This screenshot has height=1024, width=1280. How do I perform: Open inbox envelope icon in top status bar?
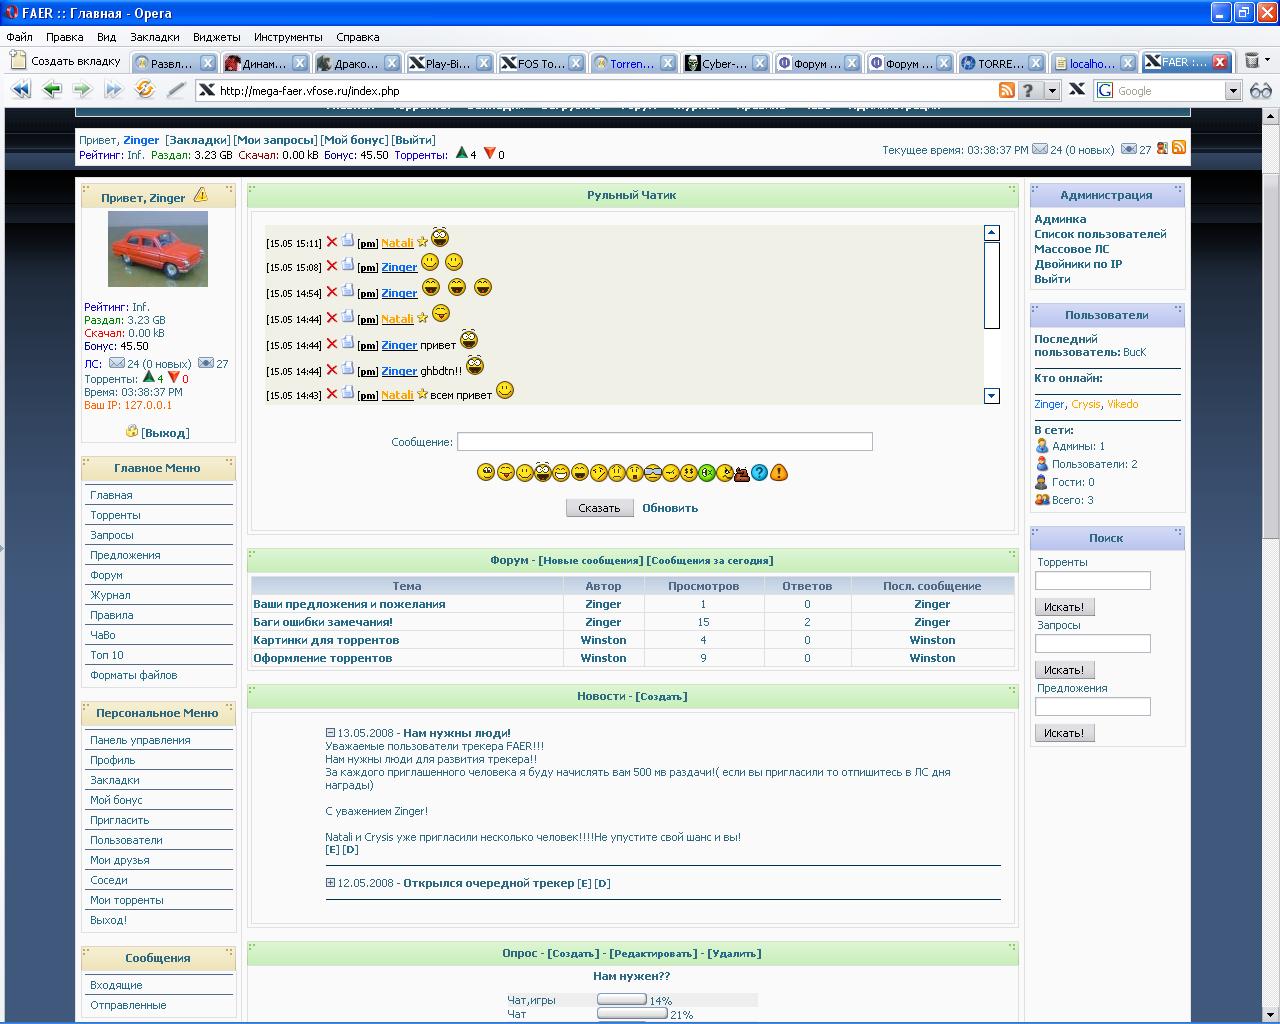tap(1040, 149)
